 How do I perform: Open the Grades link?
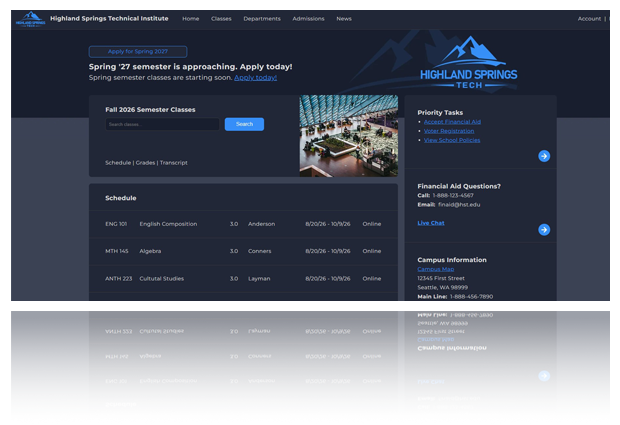click(145, 162)
